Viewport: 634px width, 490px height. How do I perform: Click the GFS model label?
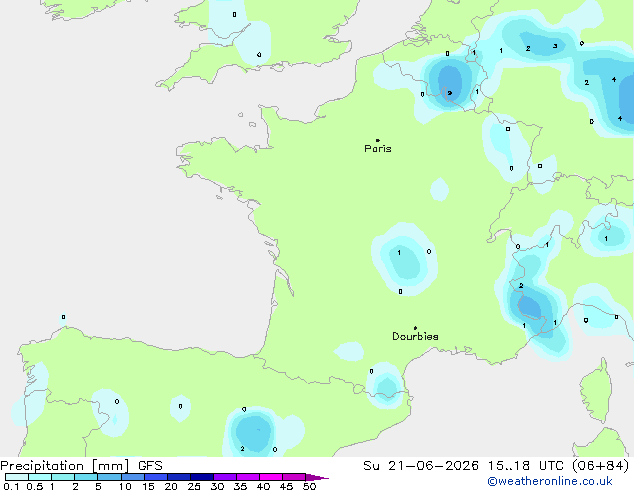pyautogui.click(x=150, y=466)
